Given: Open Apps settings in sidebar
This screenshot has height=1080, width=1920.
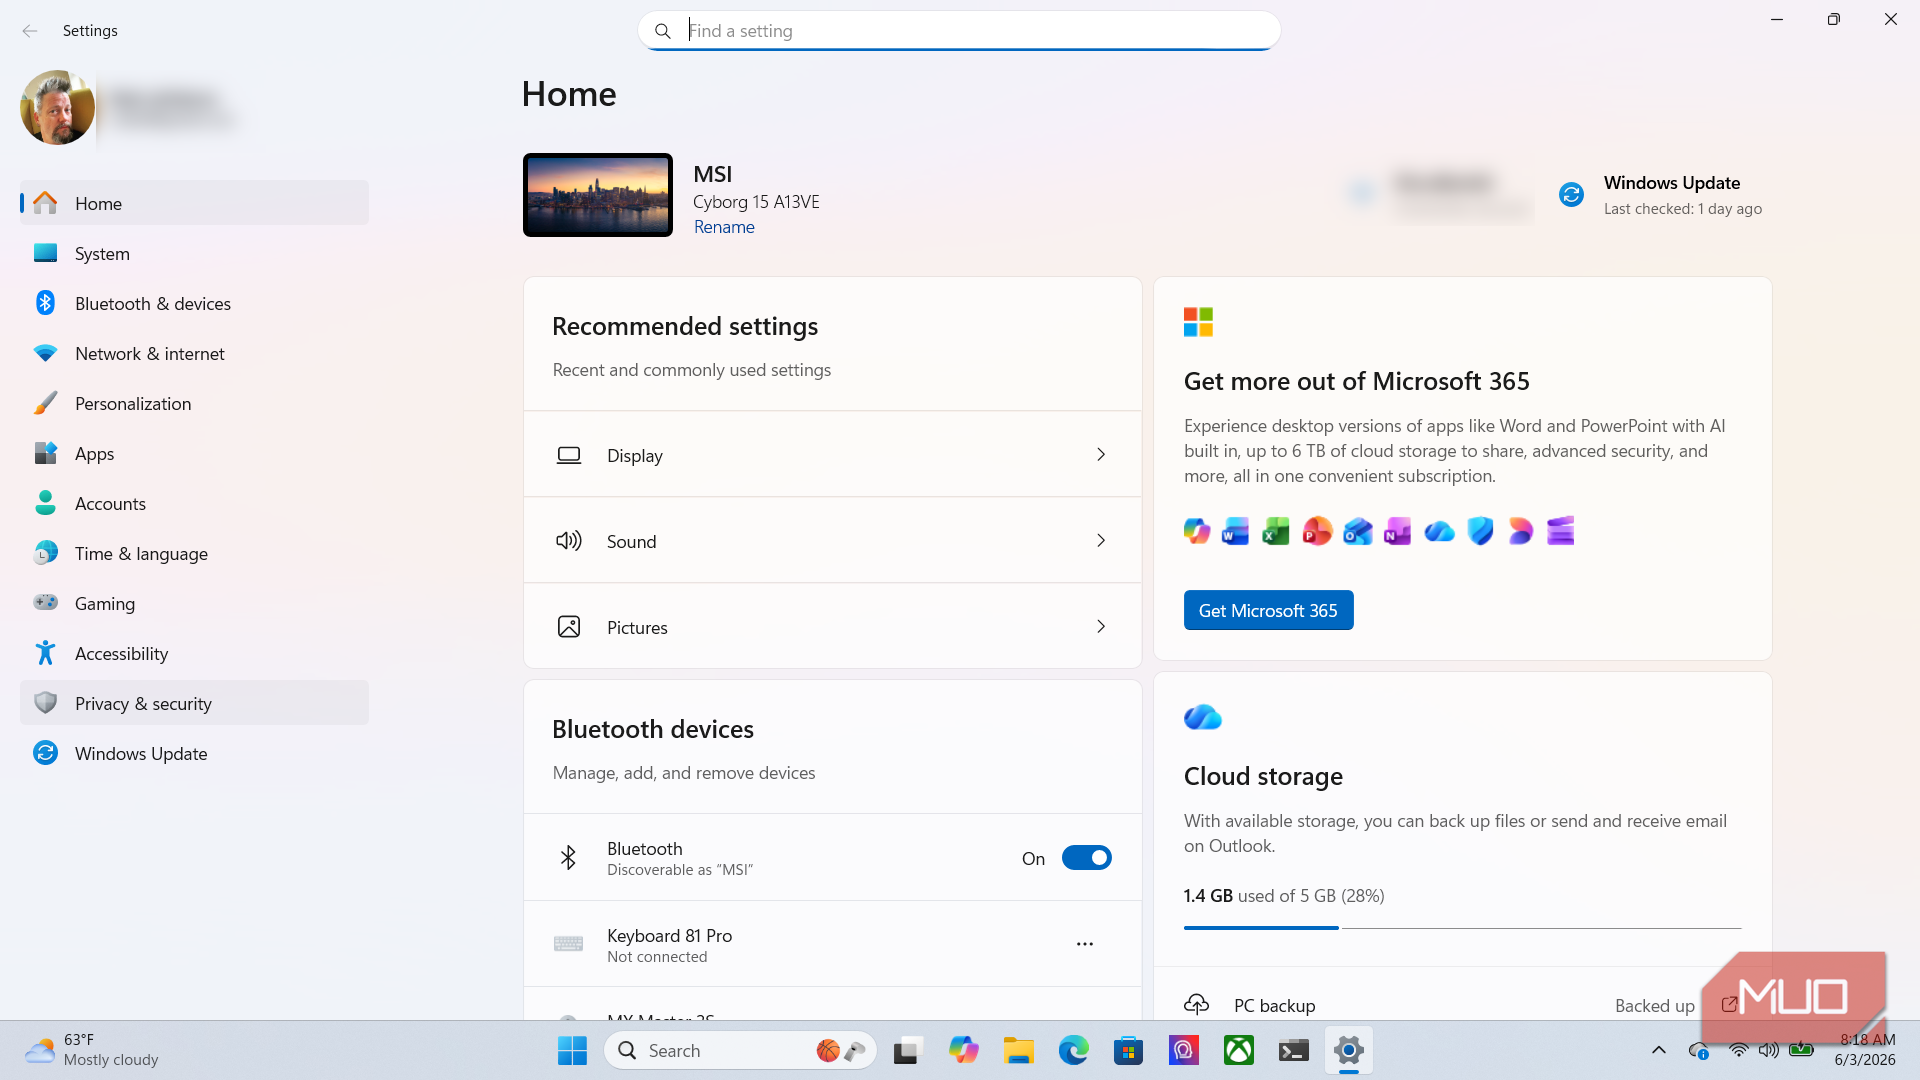Looking at the screenshot, I should (x=194, y=453).
